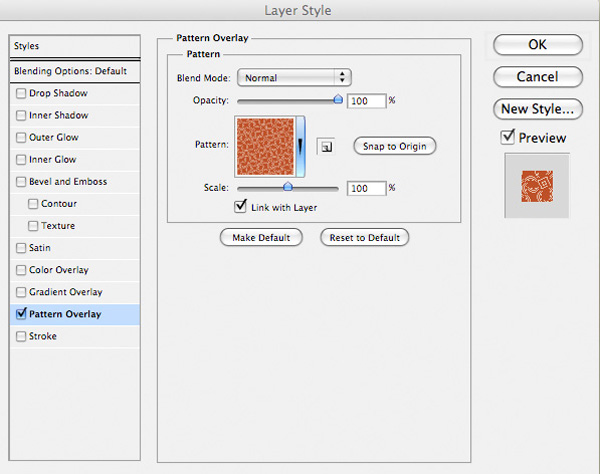Select the Outer Glow label
The image size is (600, 474).
click(54, 138)
